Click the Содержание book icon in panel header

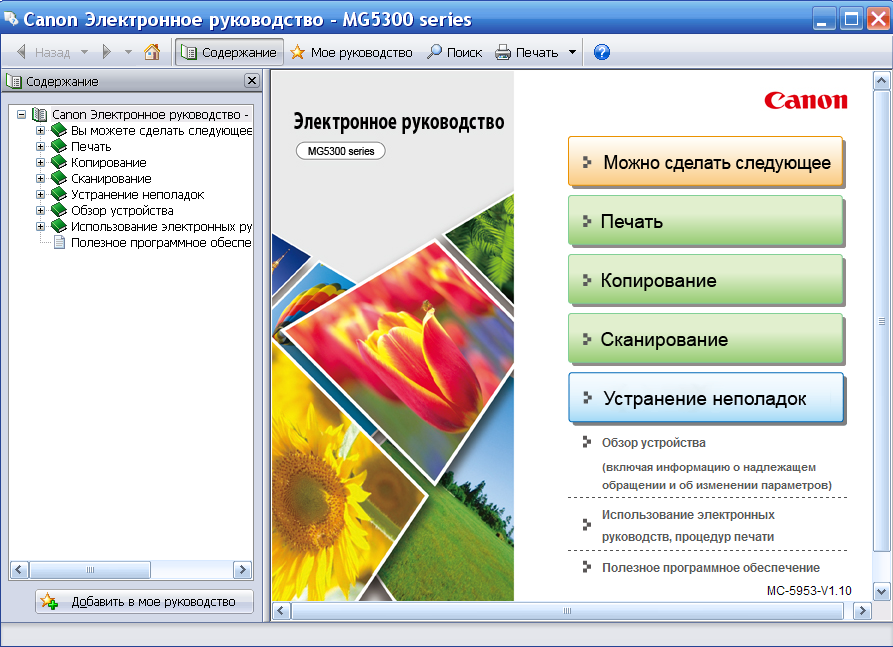(x=14, y=81)
